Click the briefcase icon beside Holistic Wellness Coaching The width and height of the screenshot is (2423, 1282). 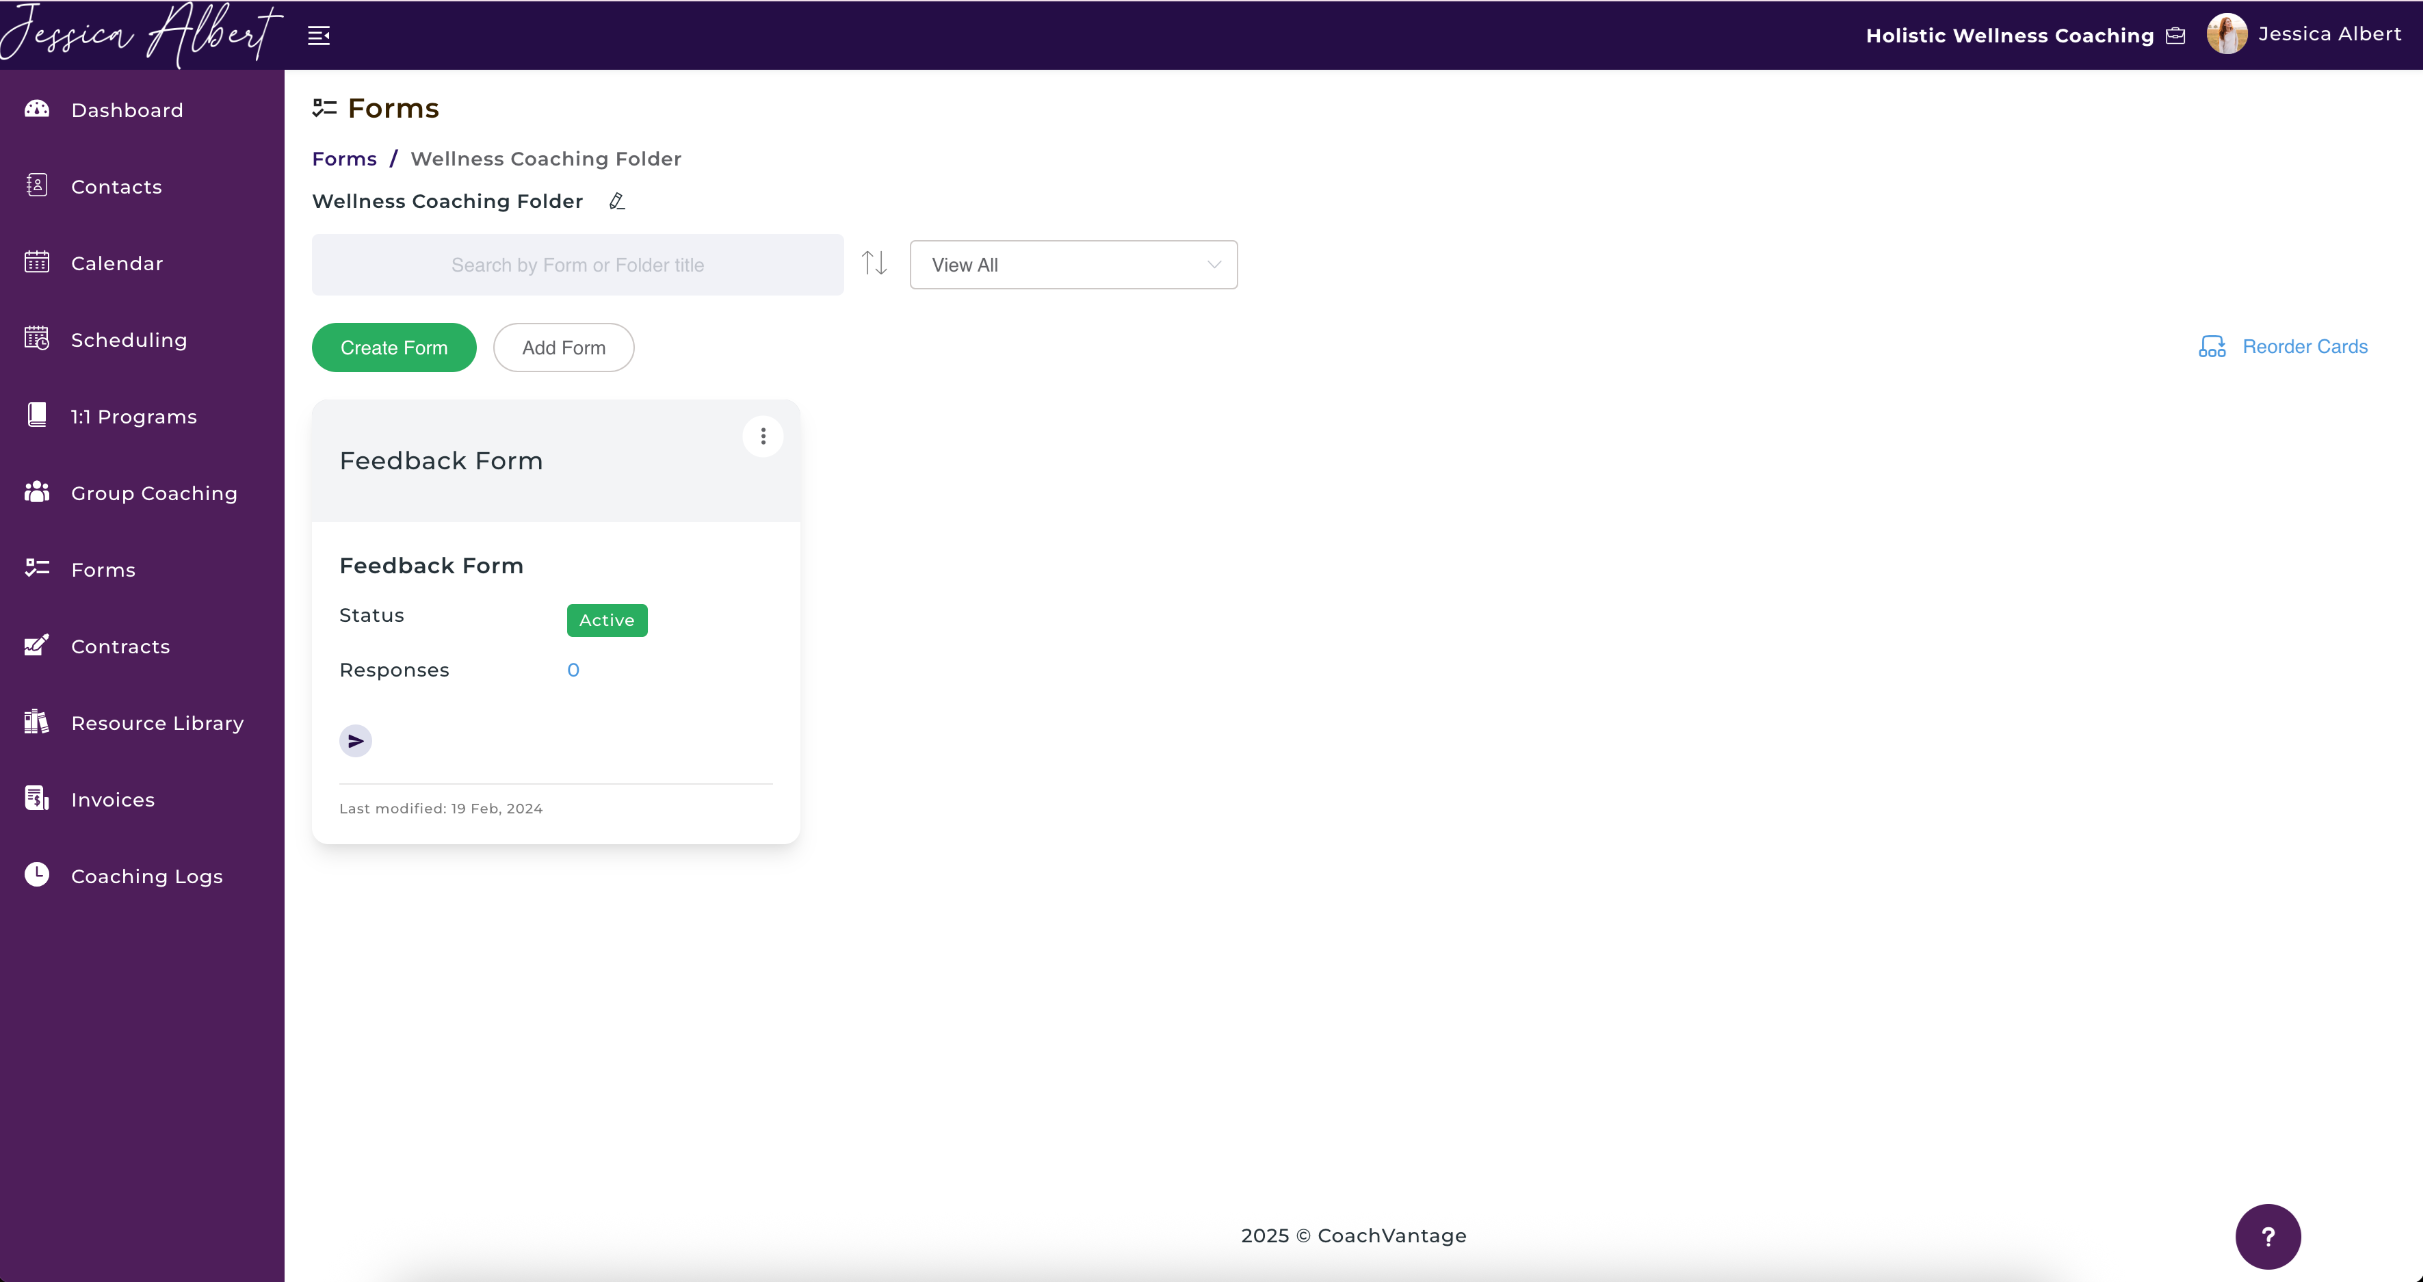pyautogui.click(x=2176, y=36)
